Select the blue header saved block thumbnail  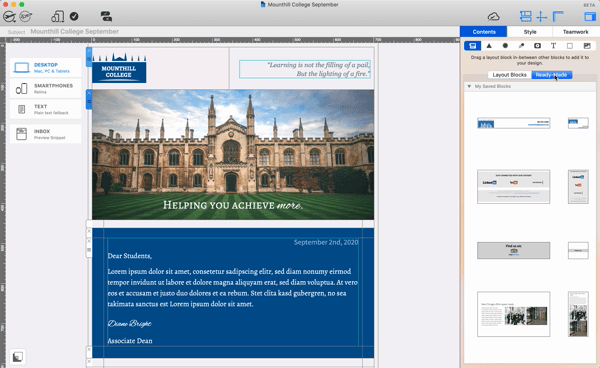514,123
